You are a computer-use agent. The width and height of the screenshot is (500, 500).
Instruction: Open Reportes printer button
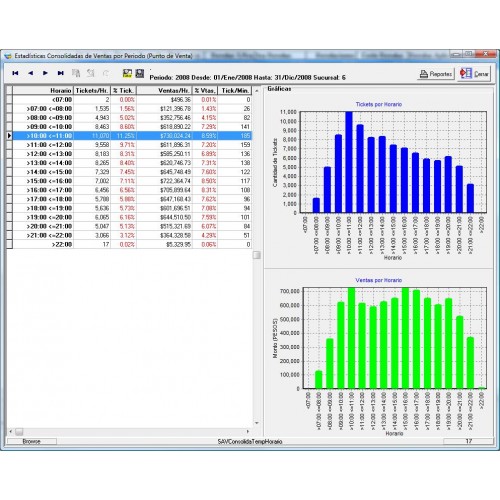(x=436, y=74)
